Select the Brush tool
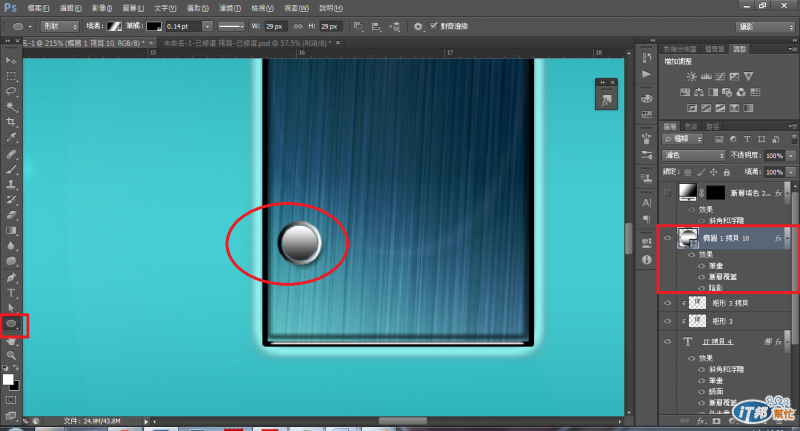This screenshot has height=431, width=800. point(11,169)
